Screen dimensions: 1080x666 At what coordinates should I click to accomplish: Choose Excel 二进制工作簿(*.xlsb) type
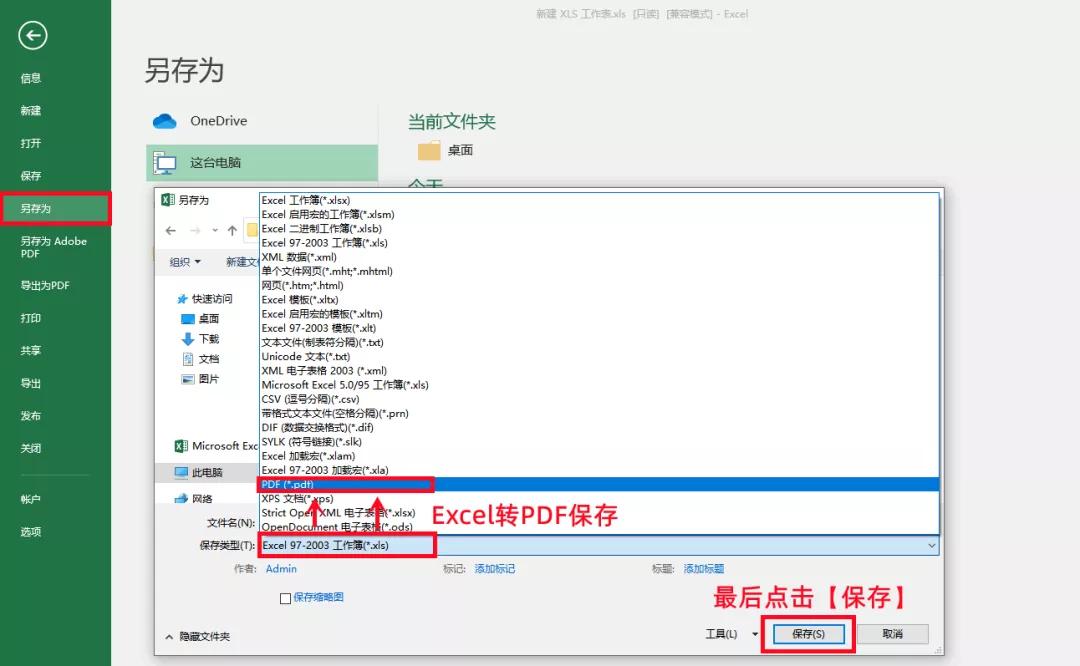tap(599, 228)
